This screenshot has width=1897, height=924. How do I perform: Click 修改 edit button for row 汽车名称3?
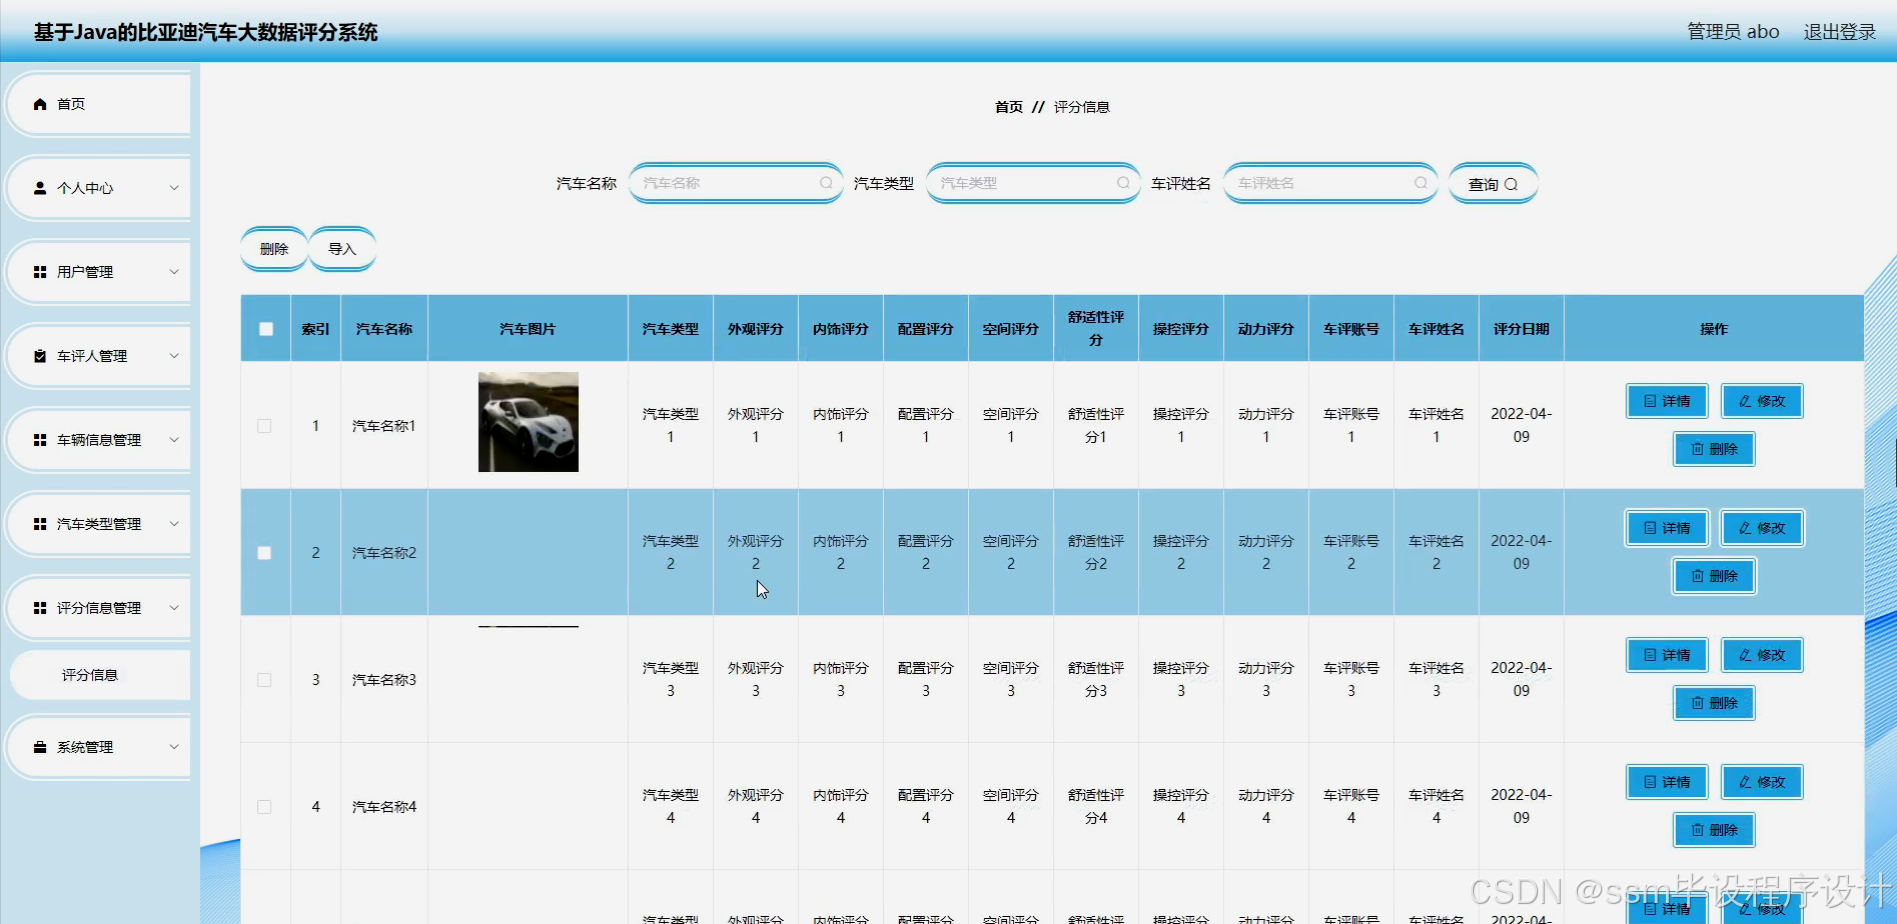[1762, 655]
